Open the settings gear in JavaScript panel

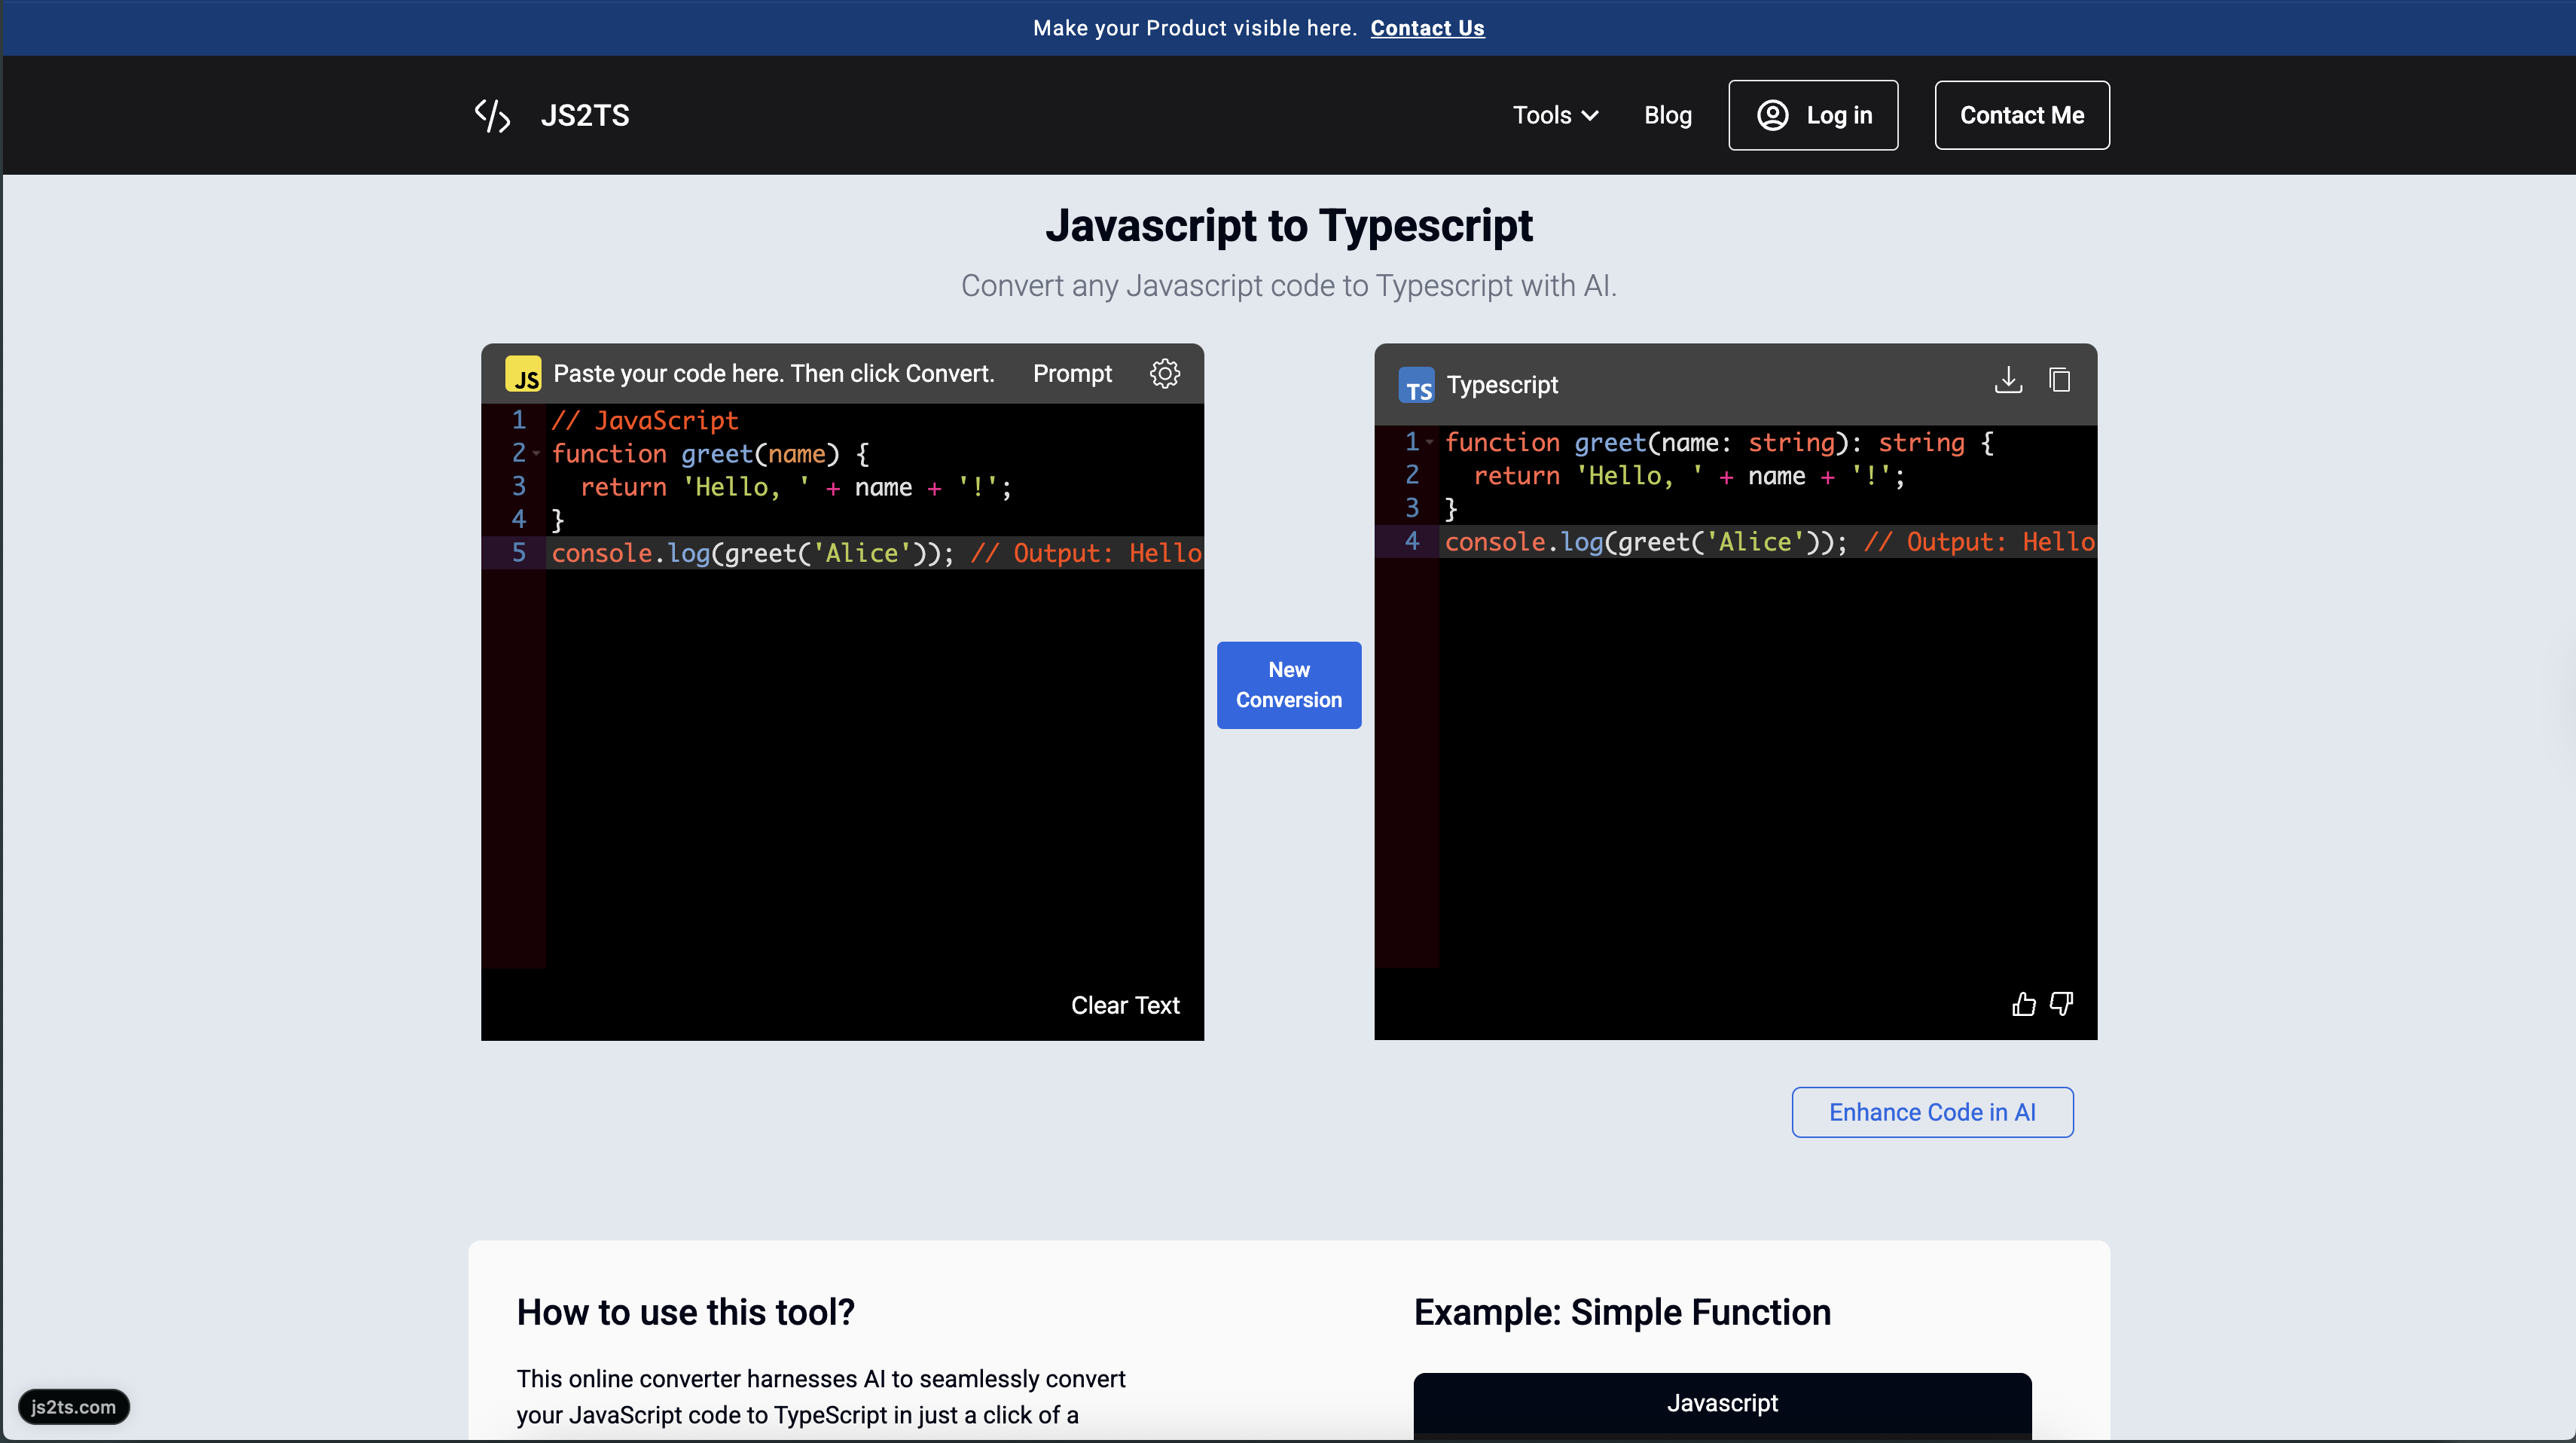pos(1165,373)
